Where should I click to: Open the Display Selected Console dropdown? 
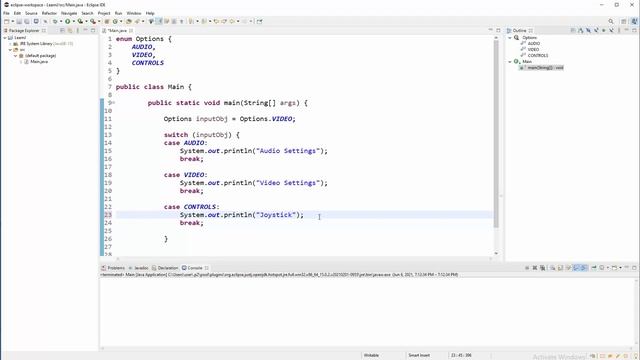click(608, 268)
